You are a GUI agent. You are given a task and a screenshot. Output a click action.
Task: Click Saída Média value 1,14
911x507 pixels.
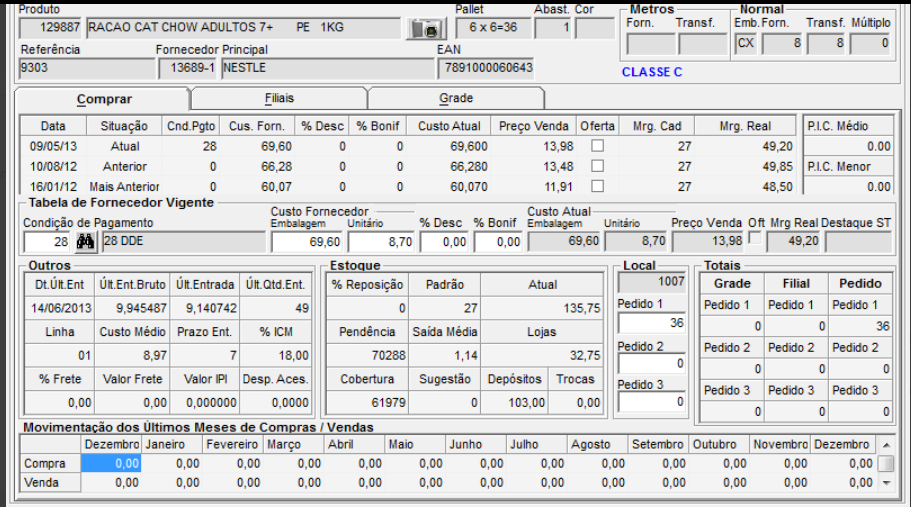(444, 355)
